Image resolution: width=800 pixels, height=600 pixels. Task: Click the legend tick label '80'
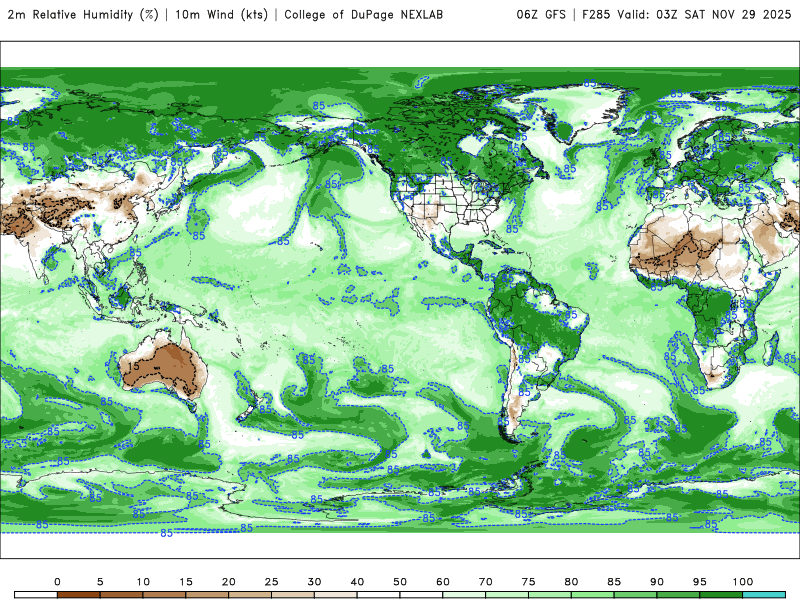tap(571, 582)
